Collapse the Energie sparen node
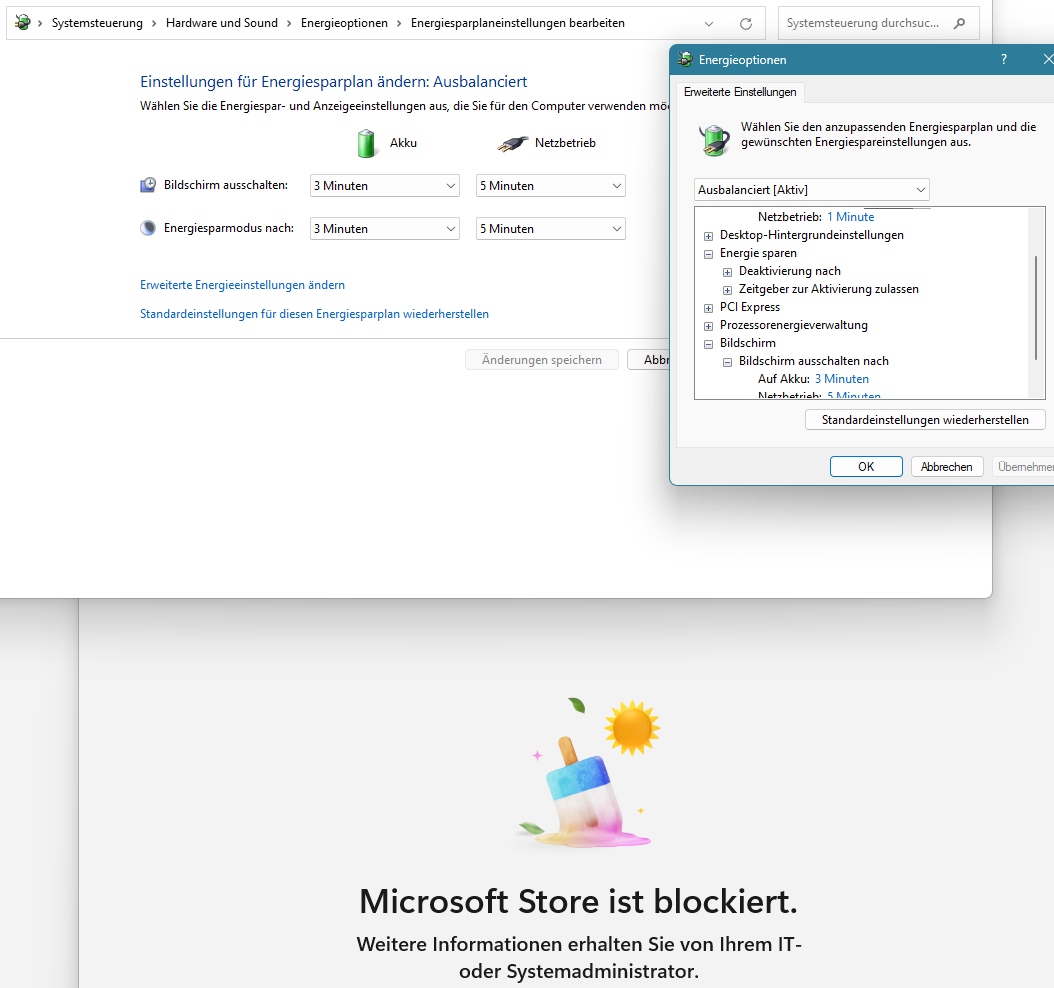Image resolution: width=1054 pixels, height=988 pixels. point(708,254)
